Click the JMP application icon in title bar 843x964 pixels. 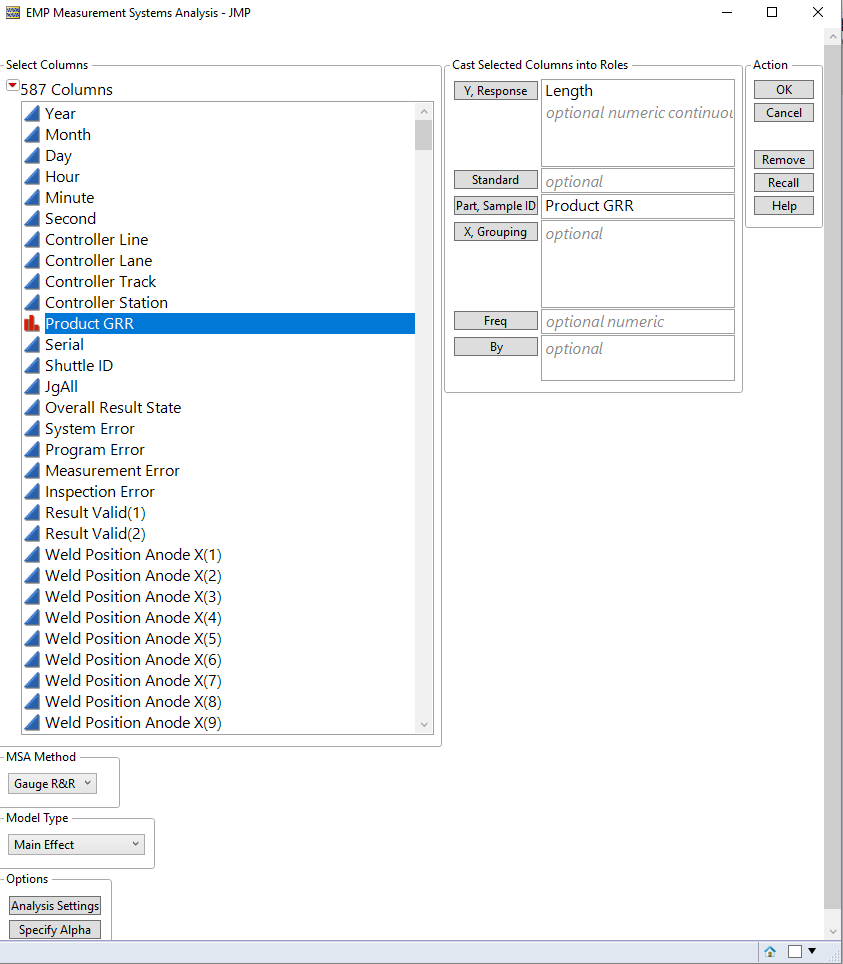click(12, 12)
